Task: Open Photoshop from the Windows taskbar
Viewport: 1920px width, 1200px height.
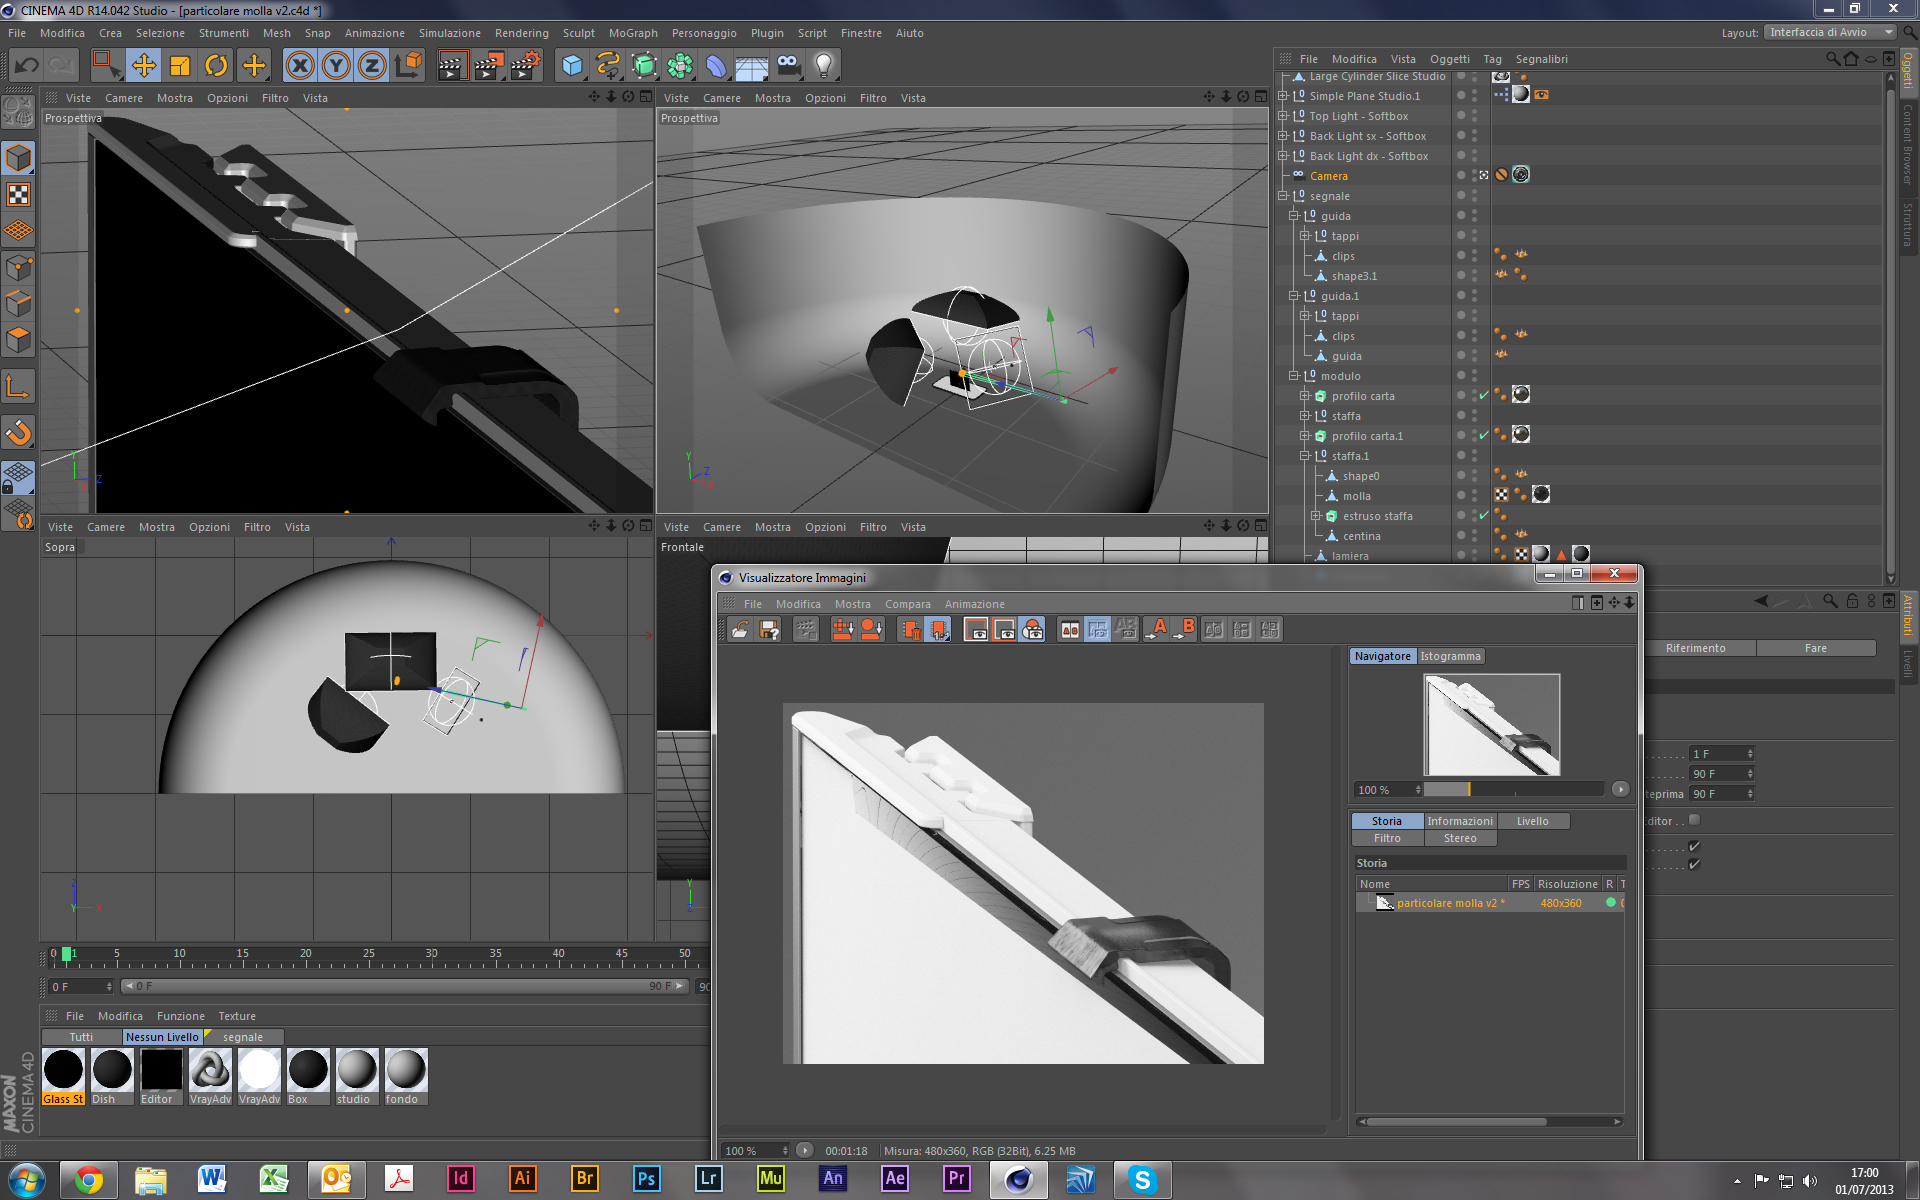Action: pyautogui.click(x=646, y=1179)
